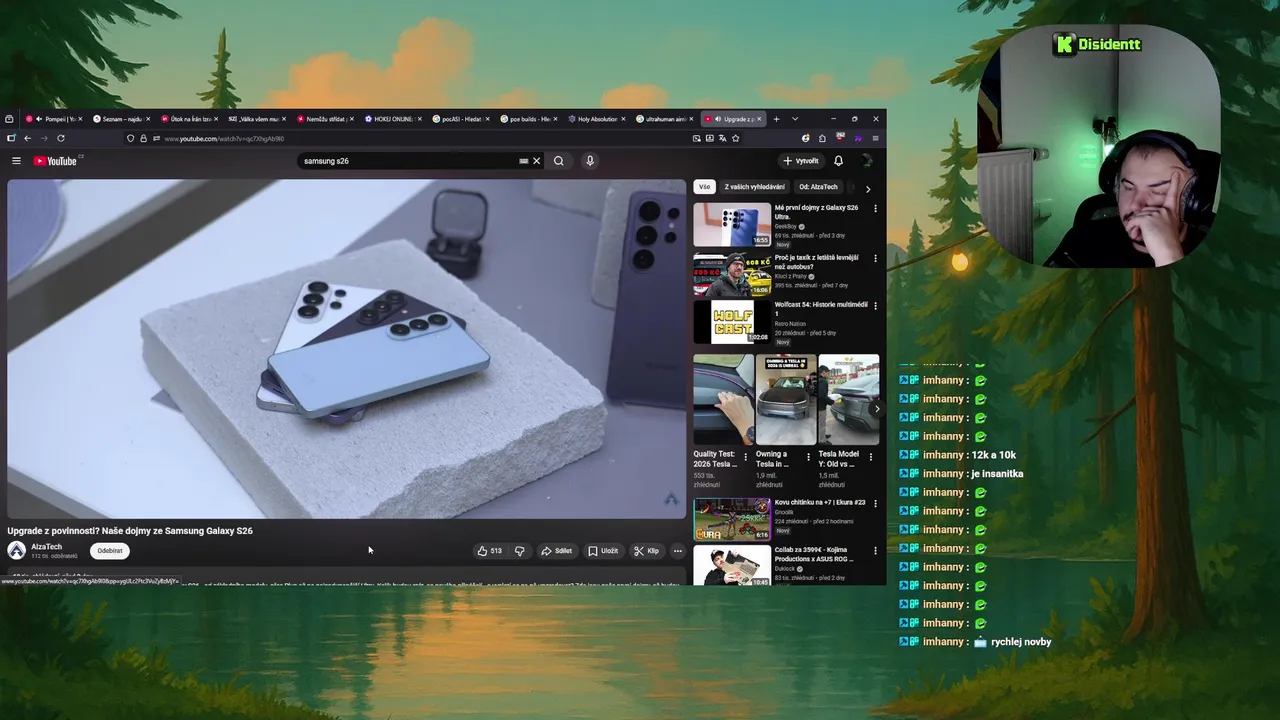Open options for 'Kovu chitinku na +7' video
The image size is (1280, 720).
[875, 504]
